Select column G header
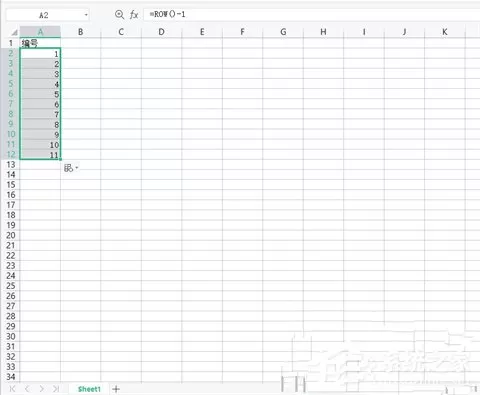The image size is (480, 395). [283, 32]
